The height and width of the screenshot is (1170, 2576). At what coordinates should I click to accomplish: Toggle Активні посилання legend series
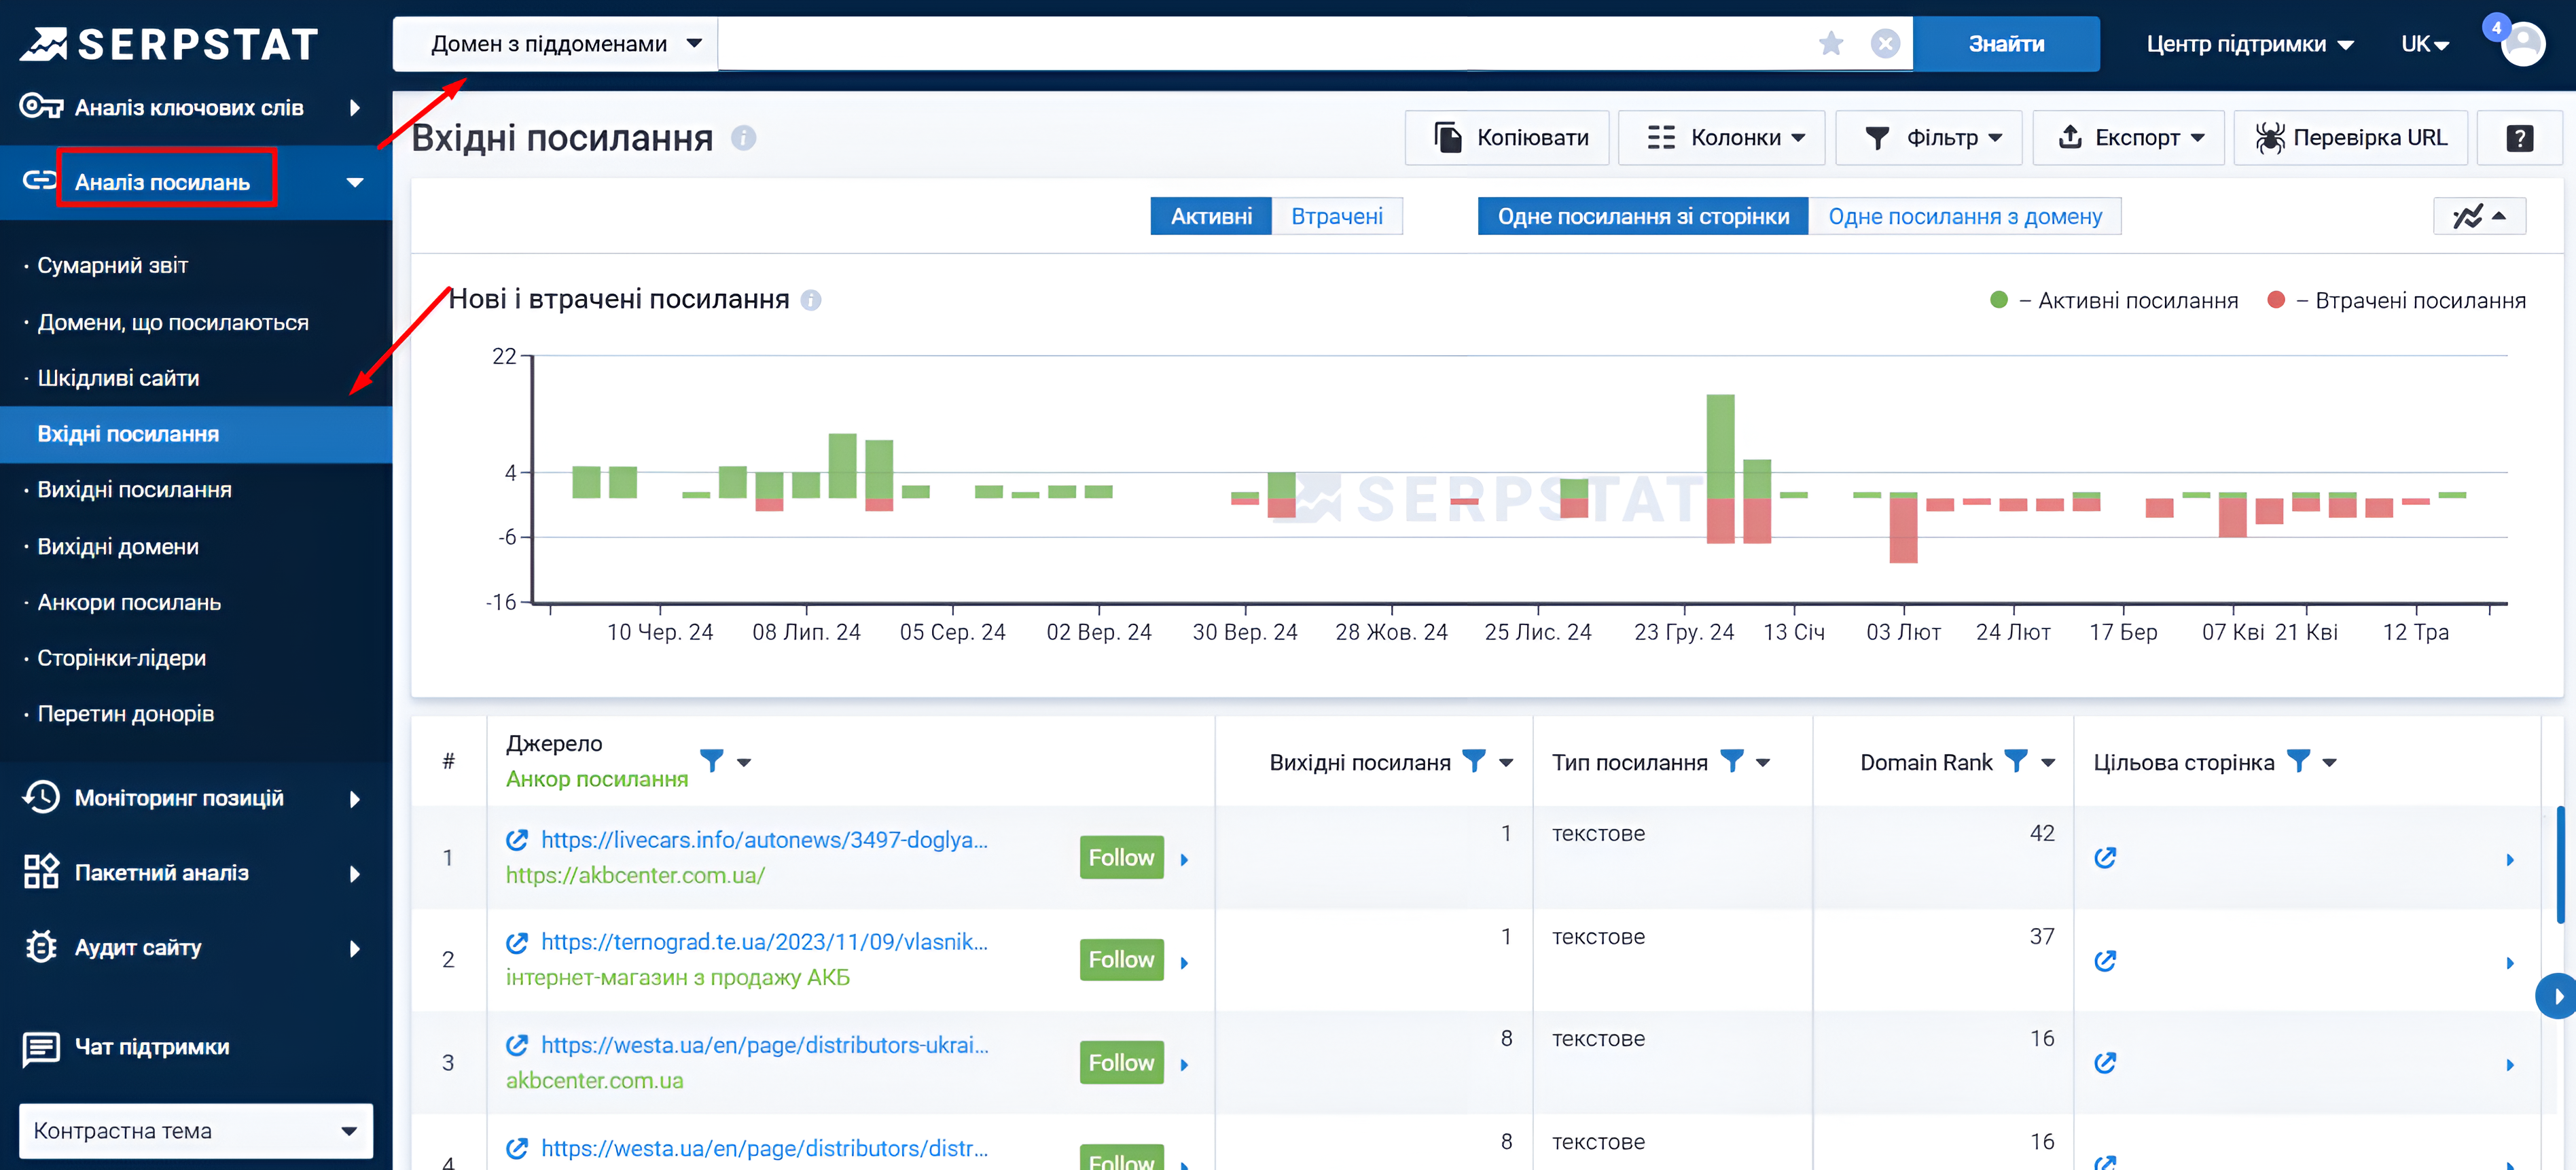(x=2113, y=300)
